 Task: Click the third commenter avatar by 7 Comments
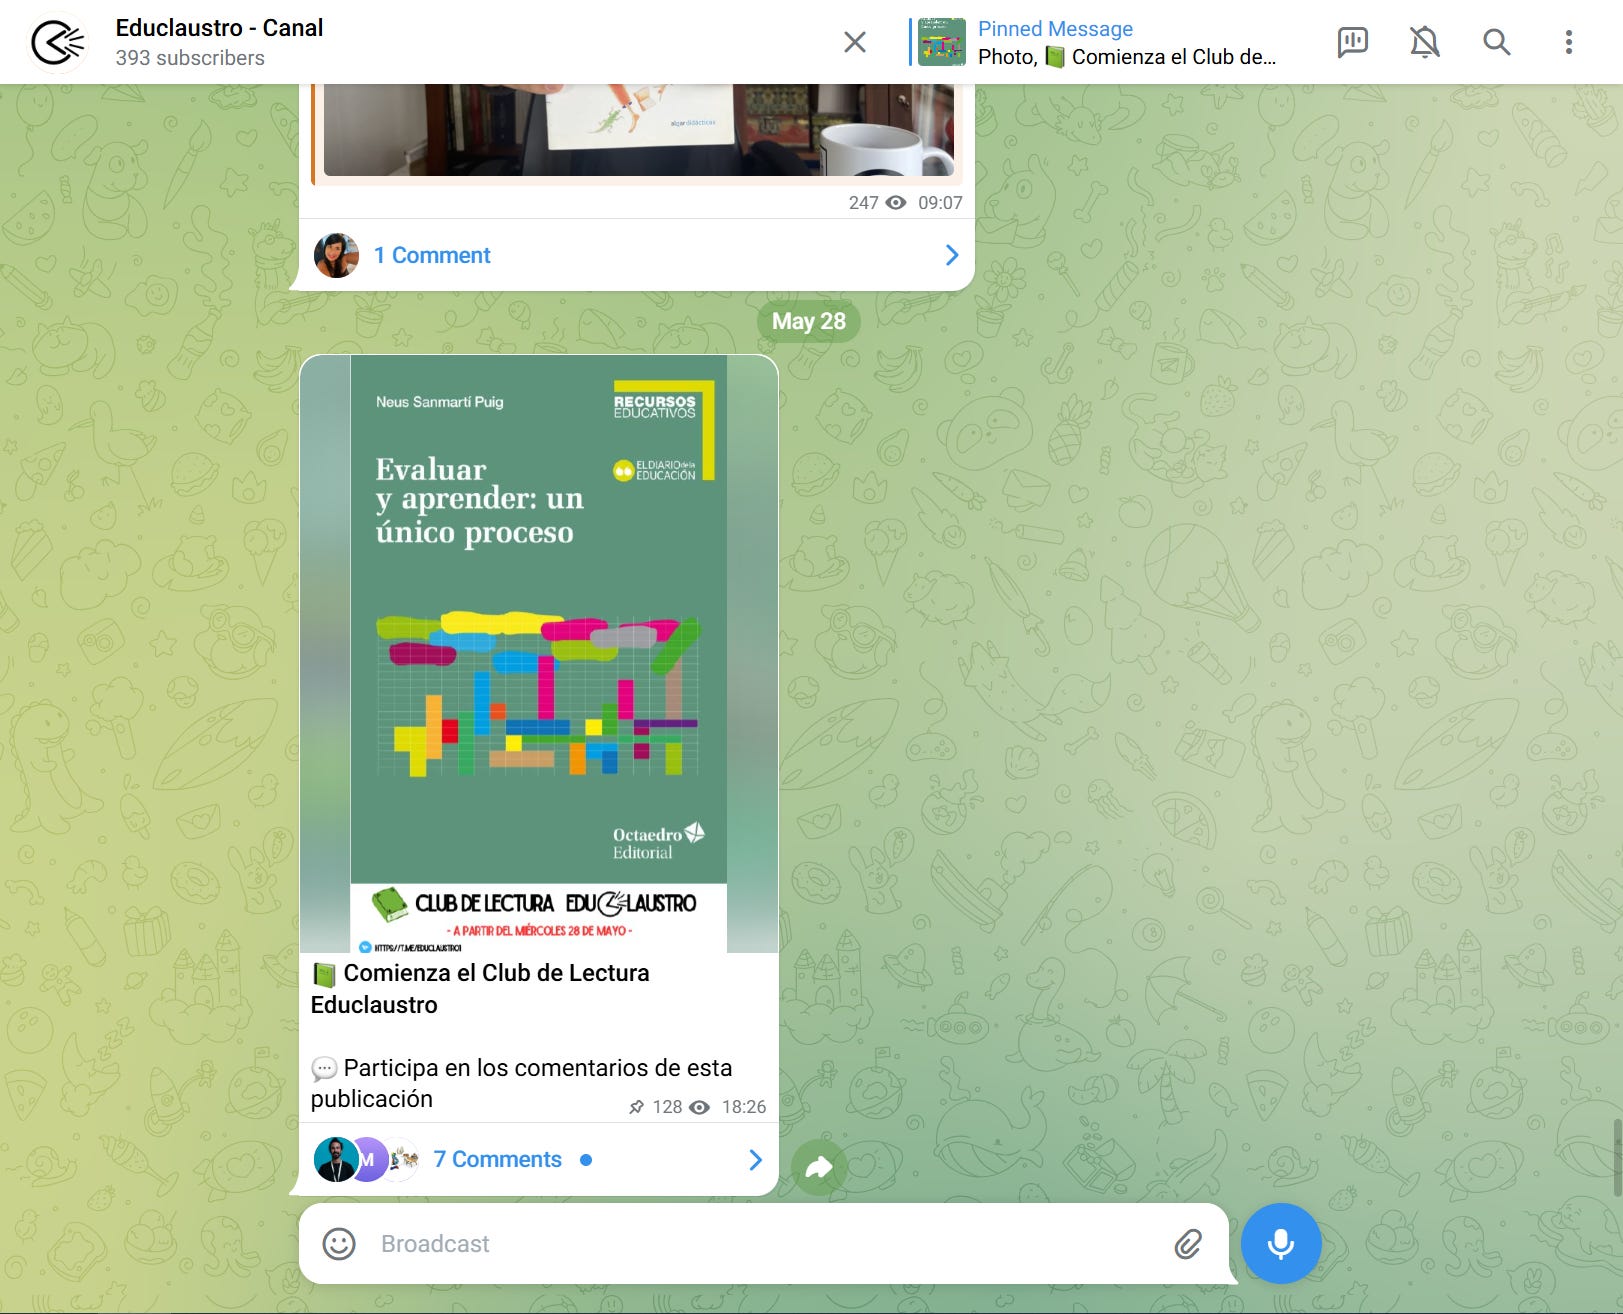click(403, 1160)
